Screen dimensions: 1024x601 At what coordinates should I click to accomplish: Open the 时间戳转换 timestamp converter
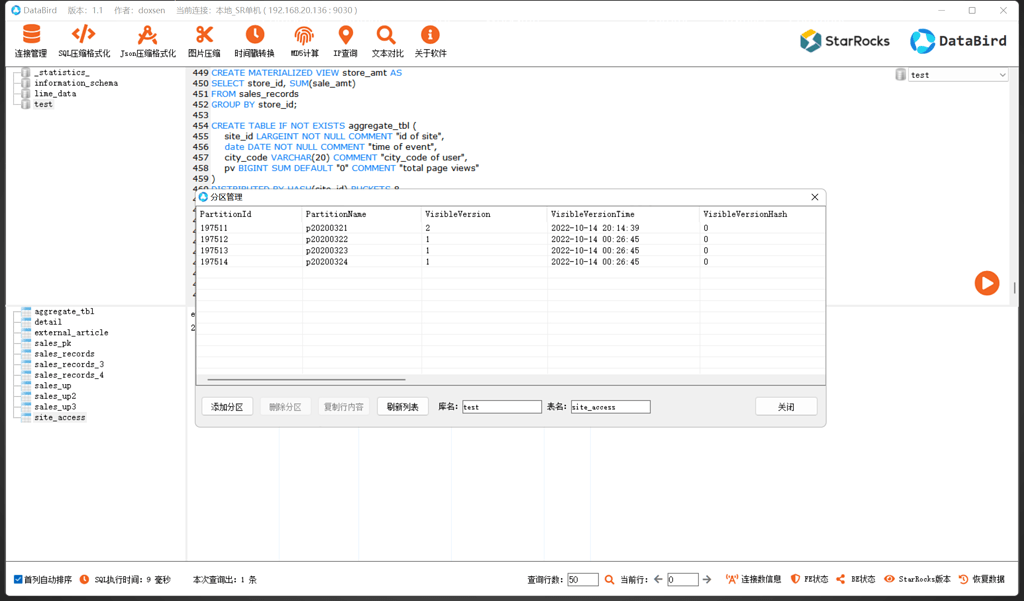tap(254, 41)
